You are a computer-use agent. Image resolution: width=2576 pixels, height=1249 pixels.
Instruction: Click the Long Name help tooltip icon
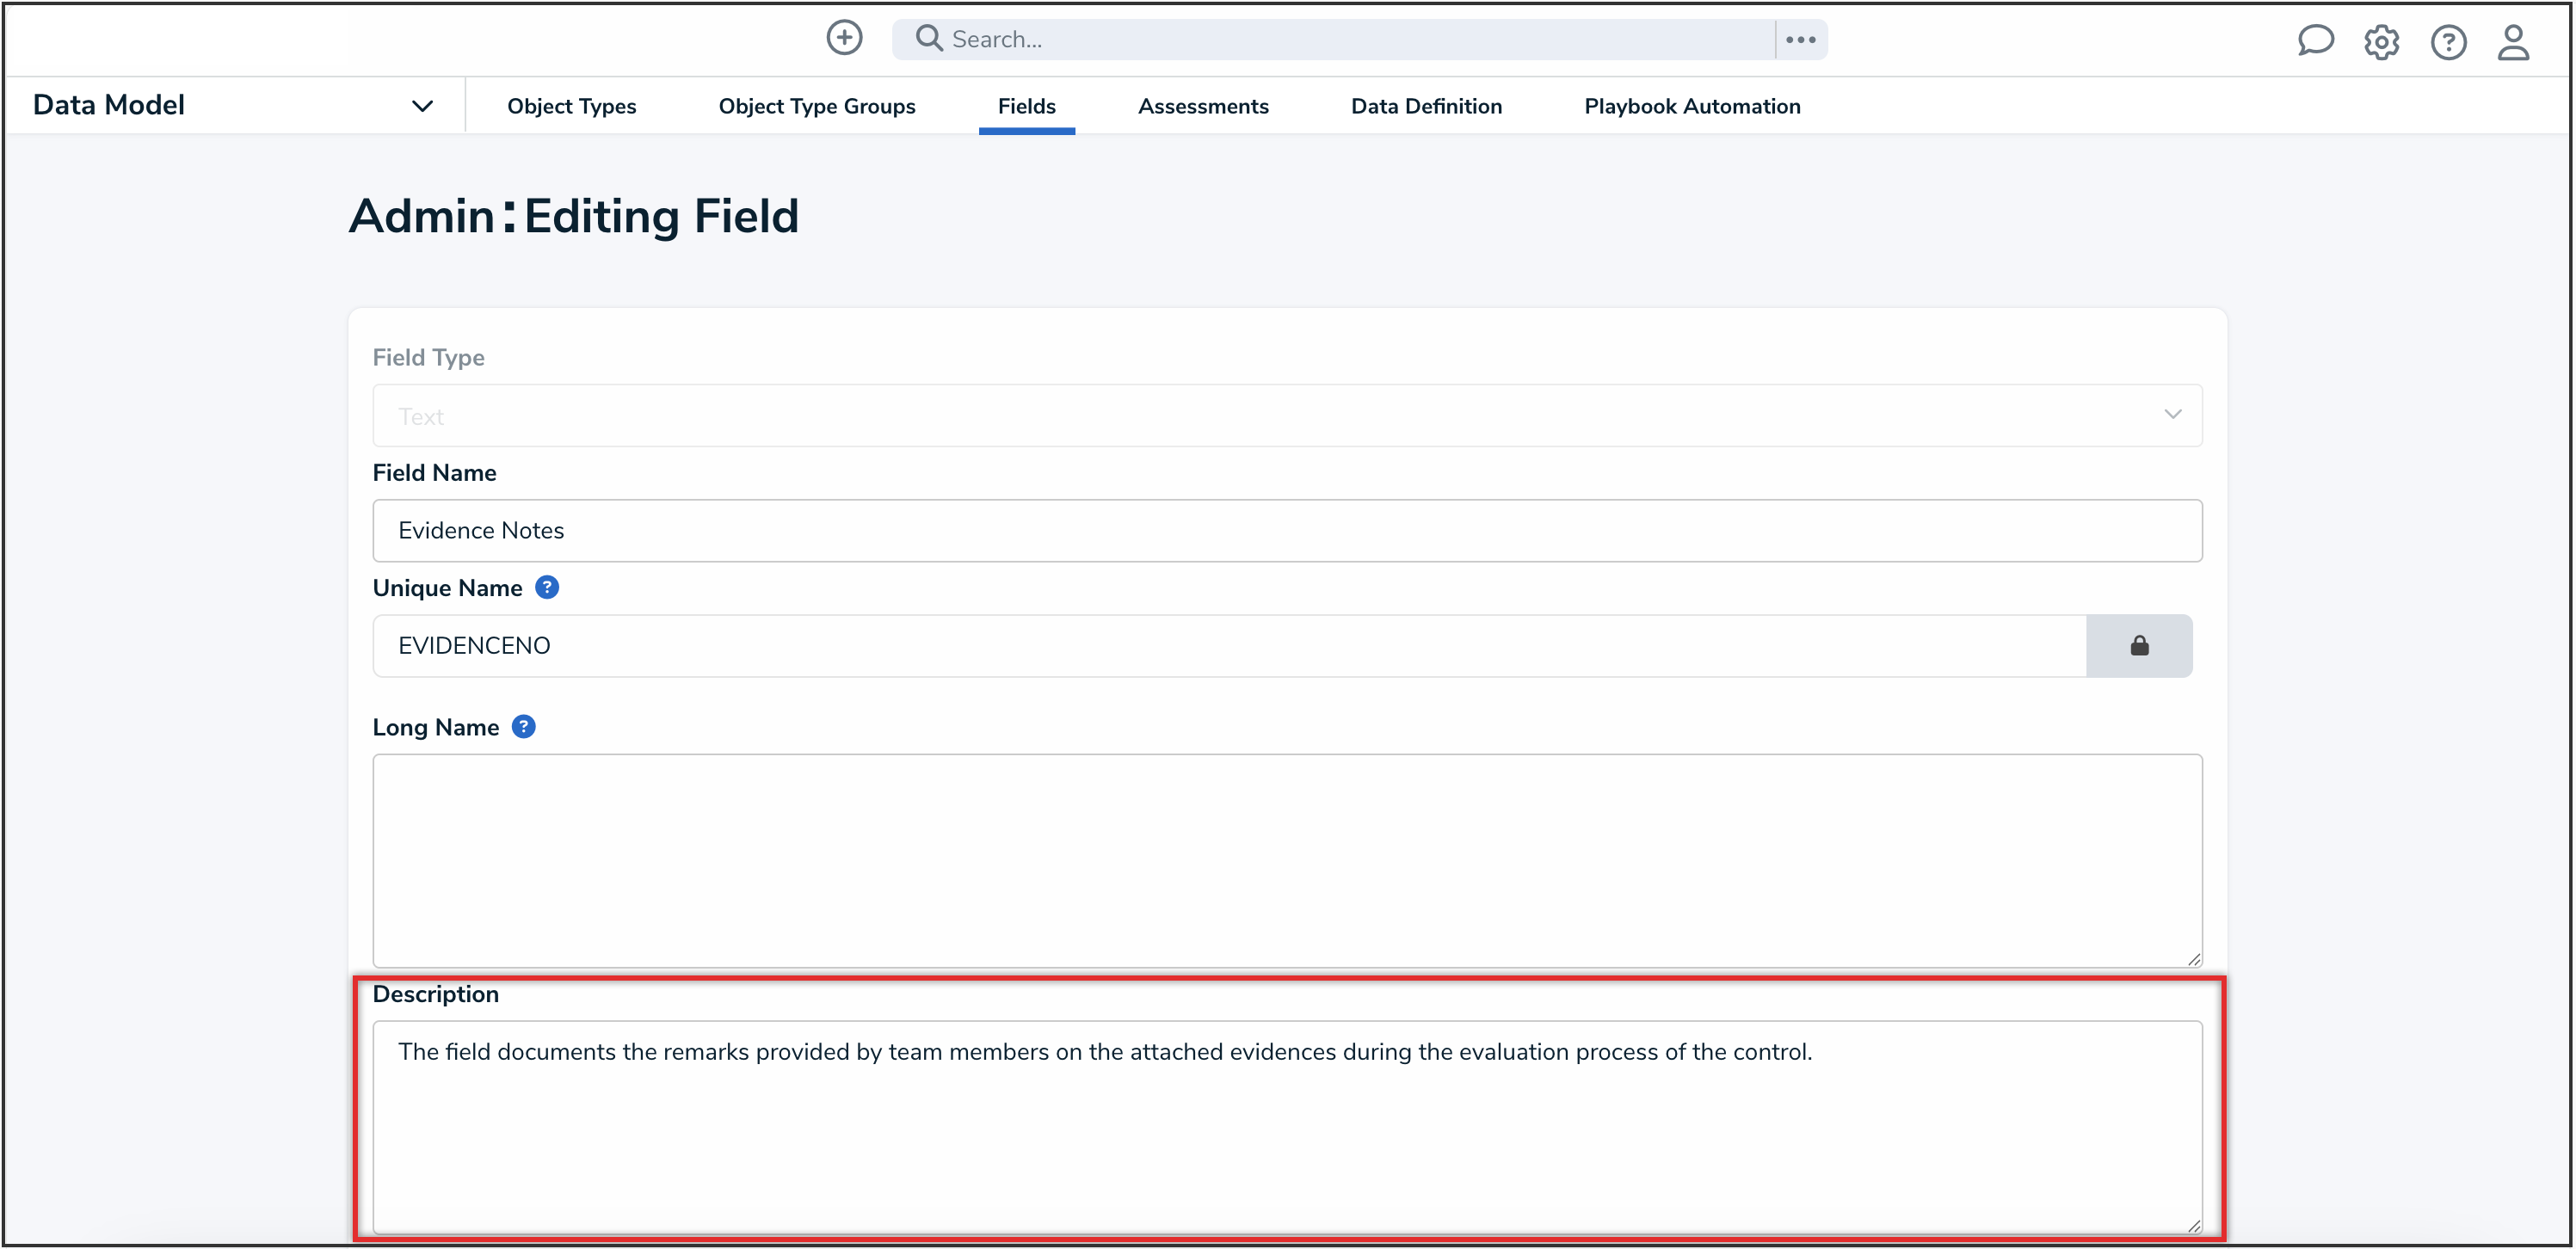(x=524, y=727)
